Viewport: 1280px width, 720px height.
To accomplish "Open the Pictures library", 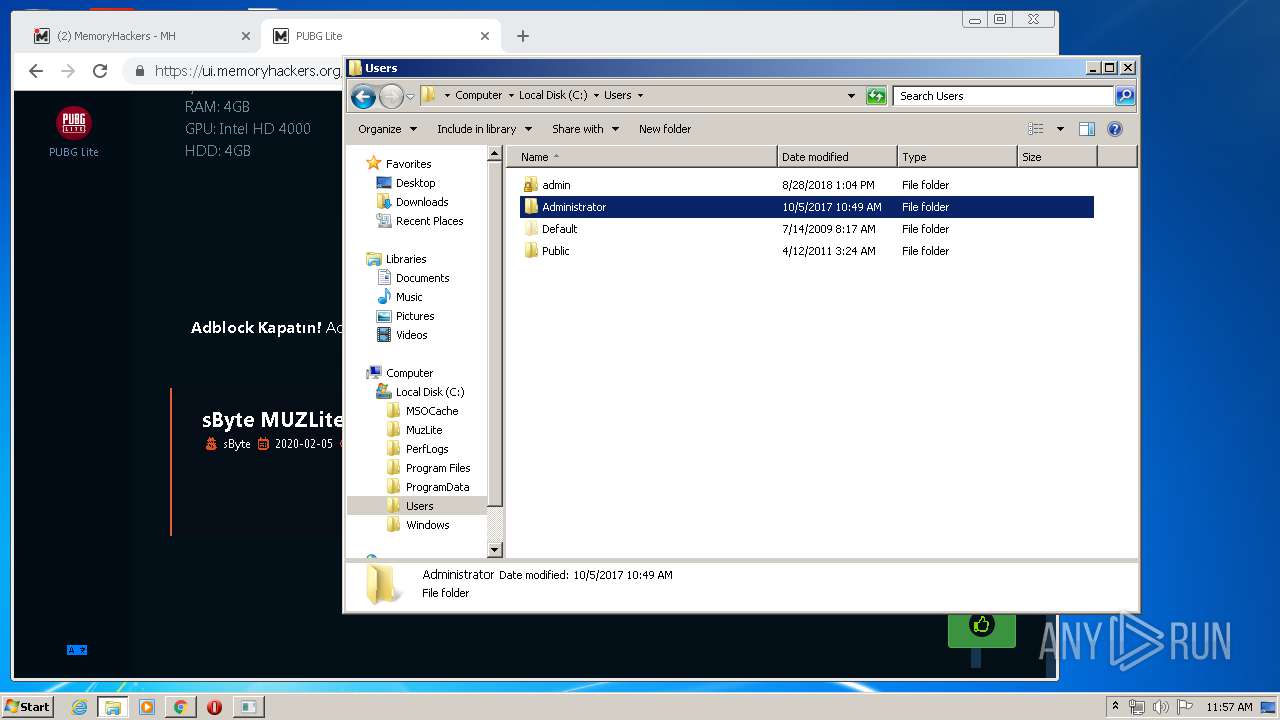I will [x=415, y=316].
